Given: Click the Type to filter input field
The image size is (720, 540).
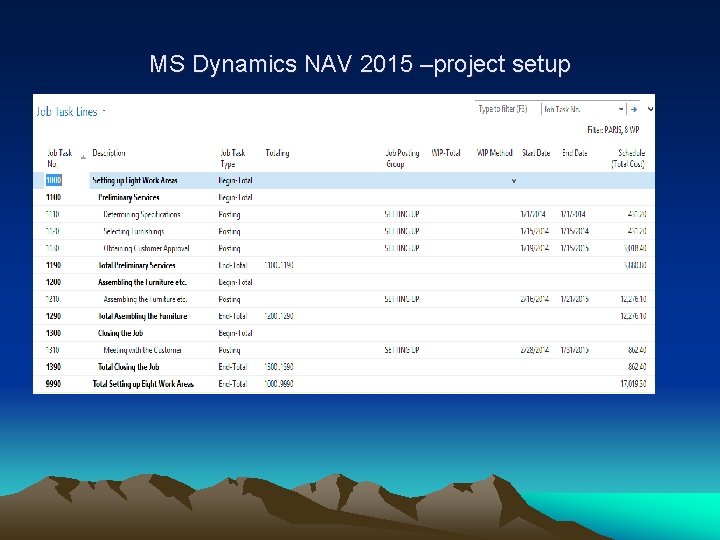Looking at the screenshot, I should click(507, 109).
